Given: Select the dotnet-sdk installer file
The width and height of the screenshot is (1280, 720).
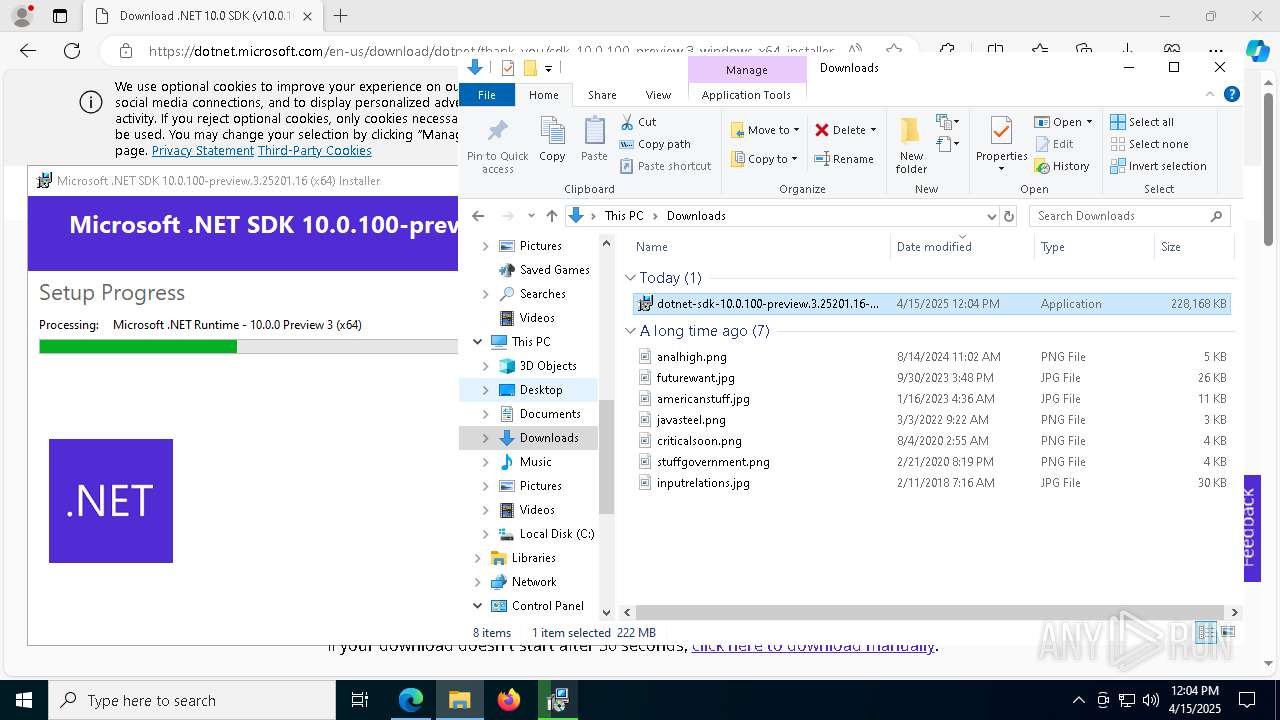Looking at the screenshot, I should tap(932, 304).
